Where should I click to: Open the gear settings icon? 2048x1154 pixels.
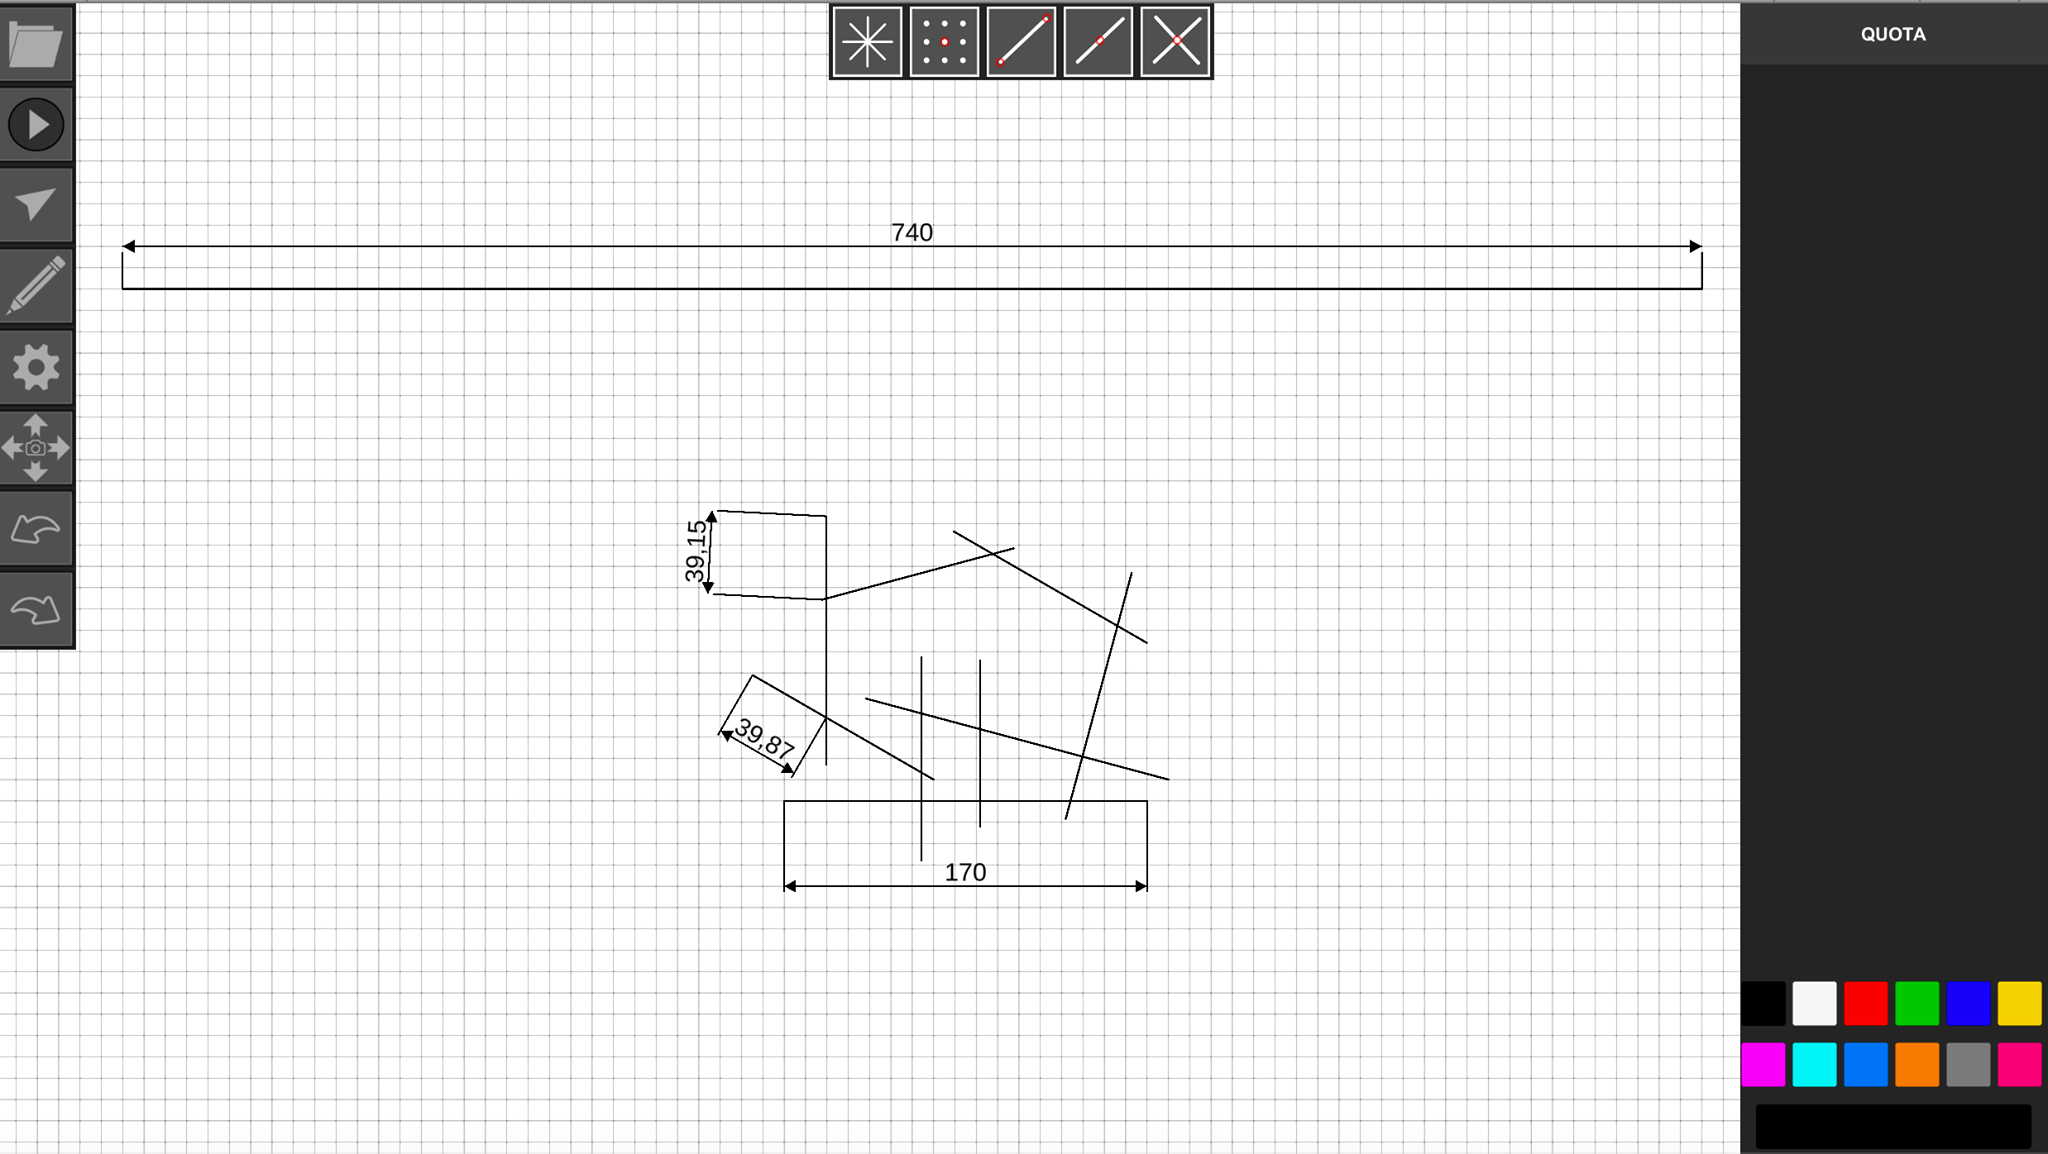[36, 367]
